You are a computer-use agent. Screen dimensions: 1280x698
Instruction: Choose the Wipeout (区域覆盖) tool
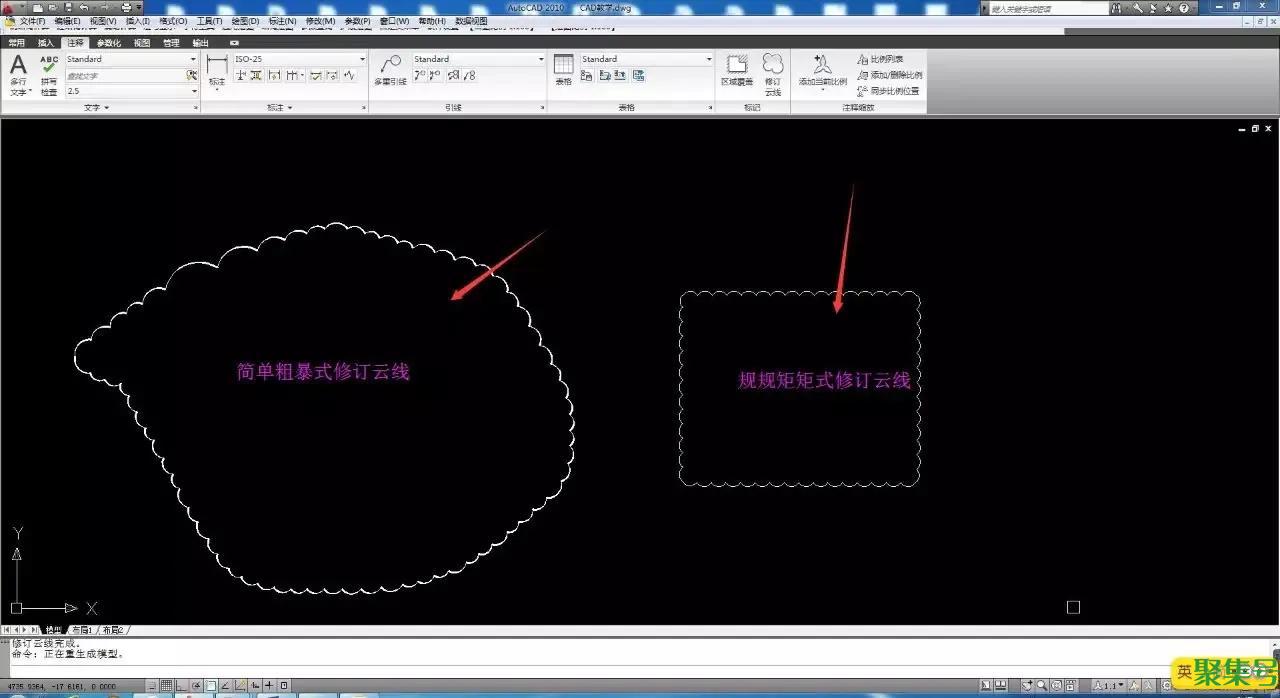(x=737, y=70)
